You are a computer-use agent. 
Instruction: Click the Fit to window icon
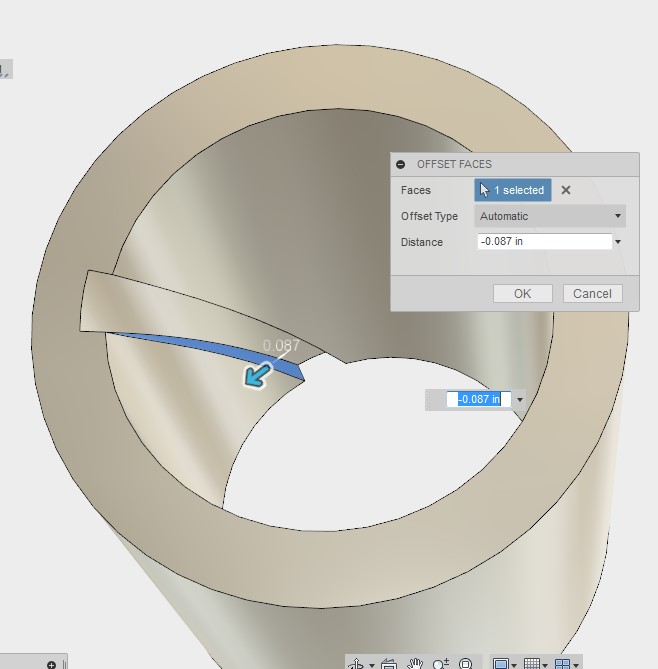click(466, 664)
